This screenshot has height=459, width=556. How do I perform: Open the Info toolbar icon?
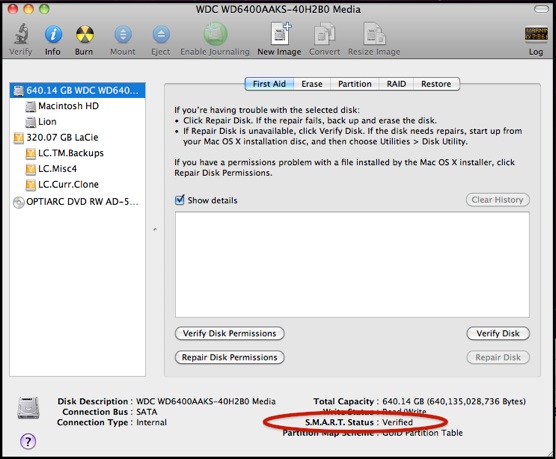point(53,34)
